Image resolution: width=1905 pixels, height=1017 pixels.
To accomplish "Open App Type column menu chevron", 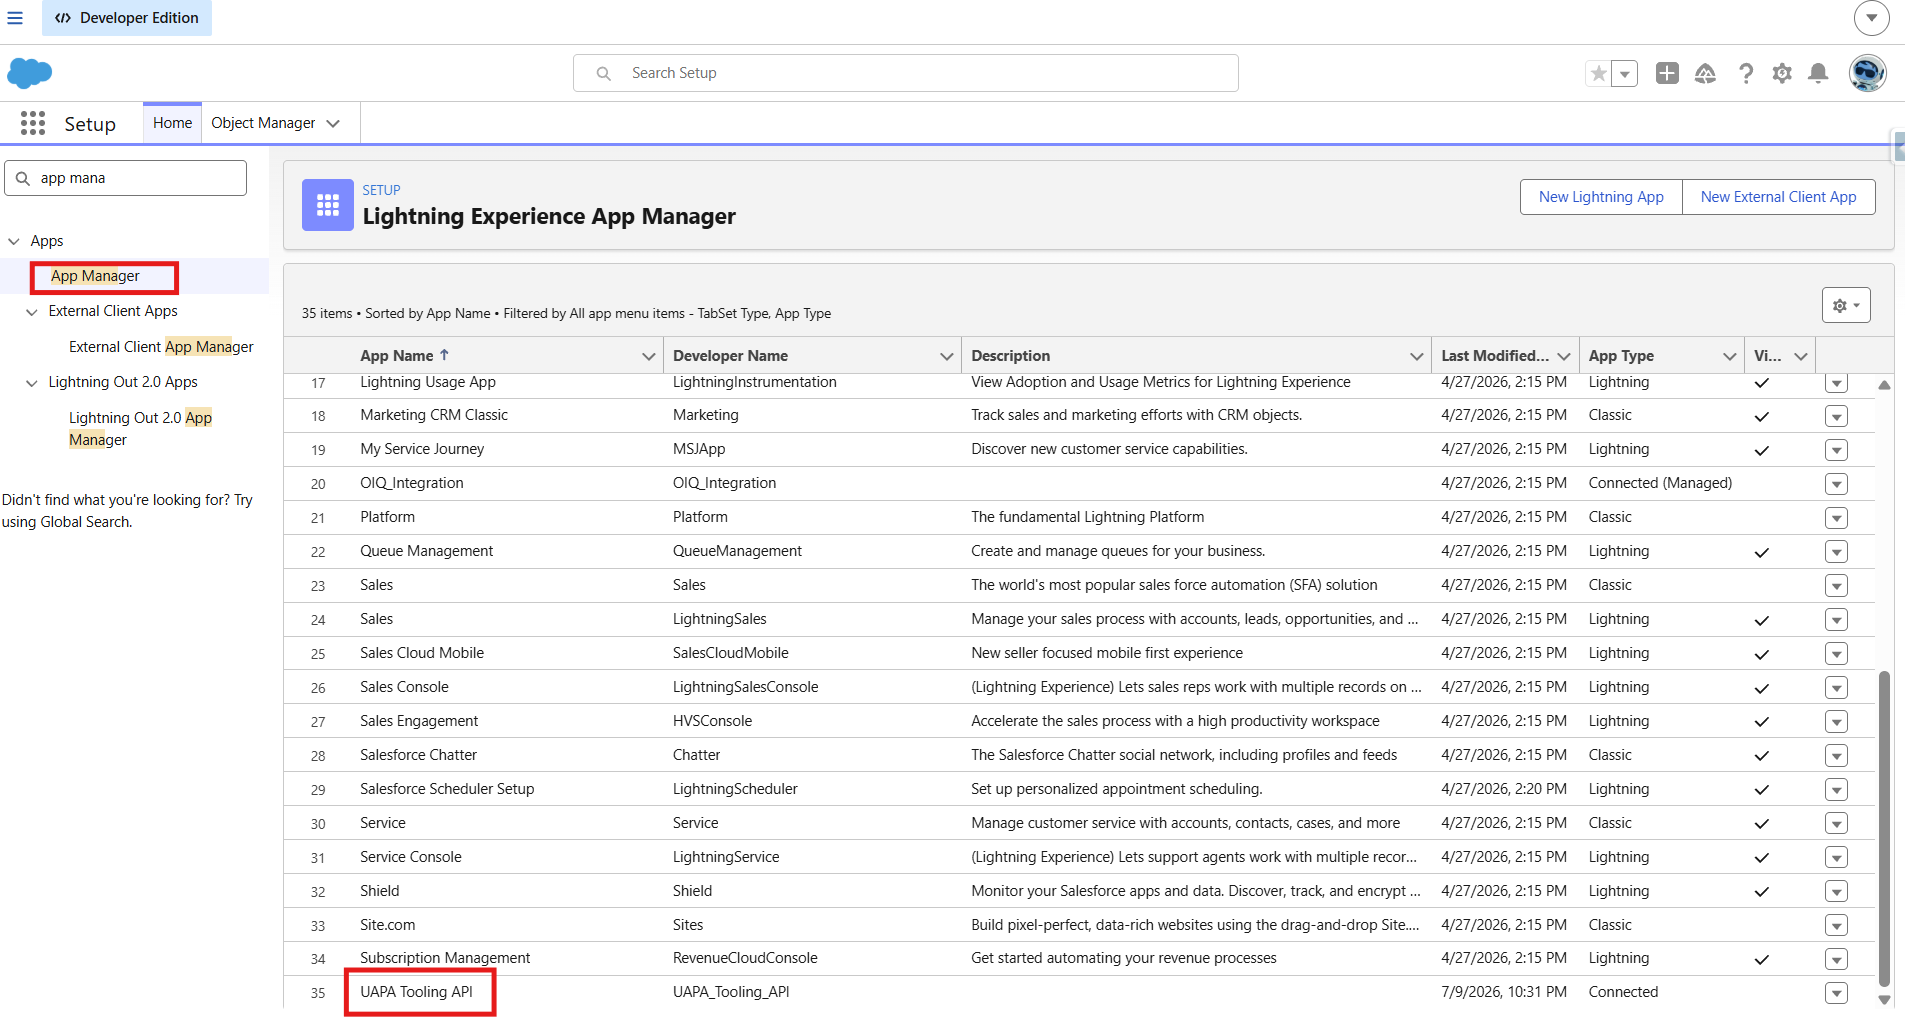I will tap(1729, 356).
